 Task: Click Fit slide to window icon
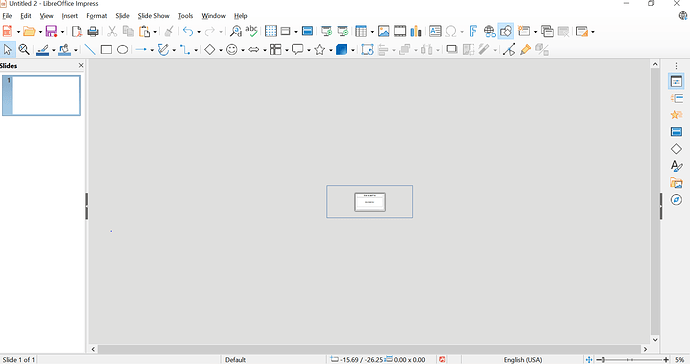(x=589, y=360)
